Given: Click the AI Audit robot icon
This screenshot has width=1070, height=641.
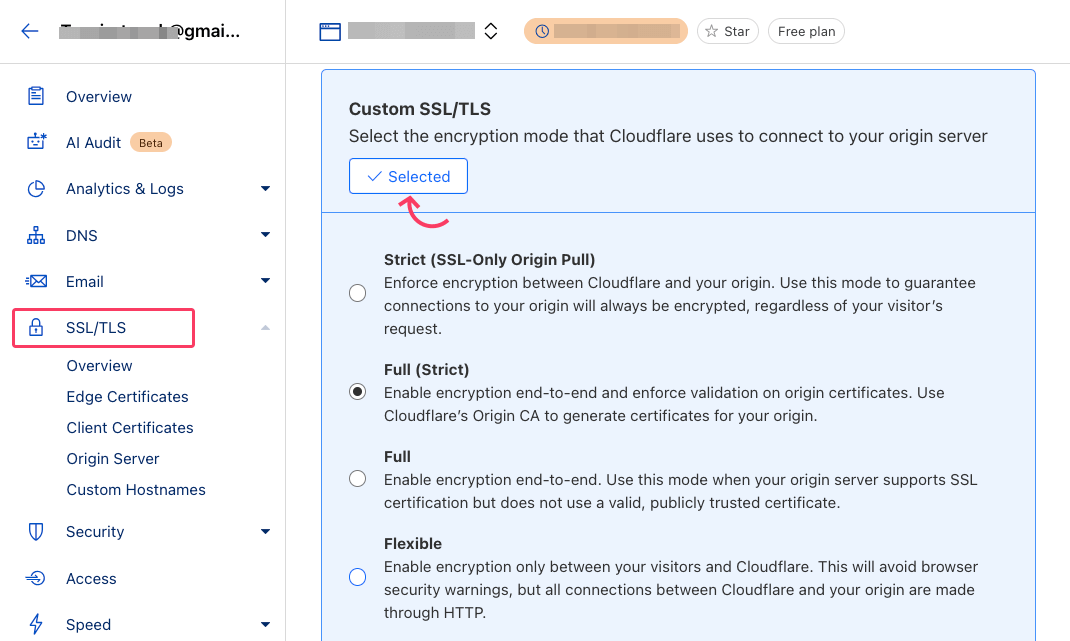Looking at the screenshot, I should point(36,142).
